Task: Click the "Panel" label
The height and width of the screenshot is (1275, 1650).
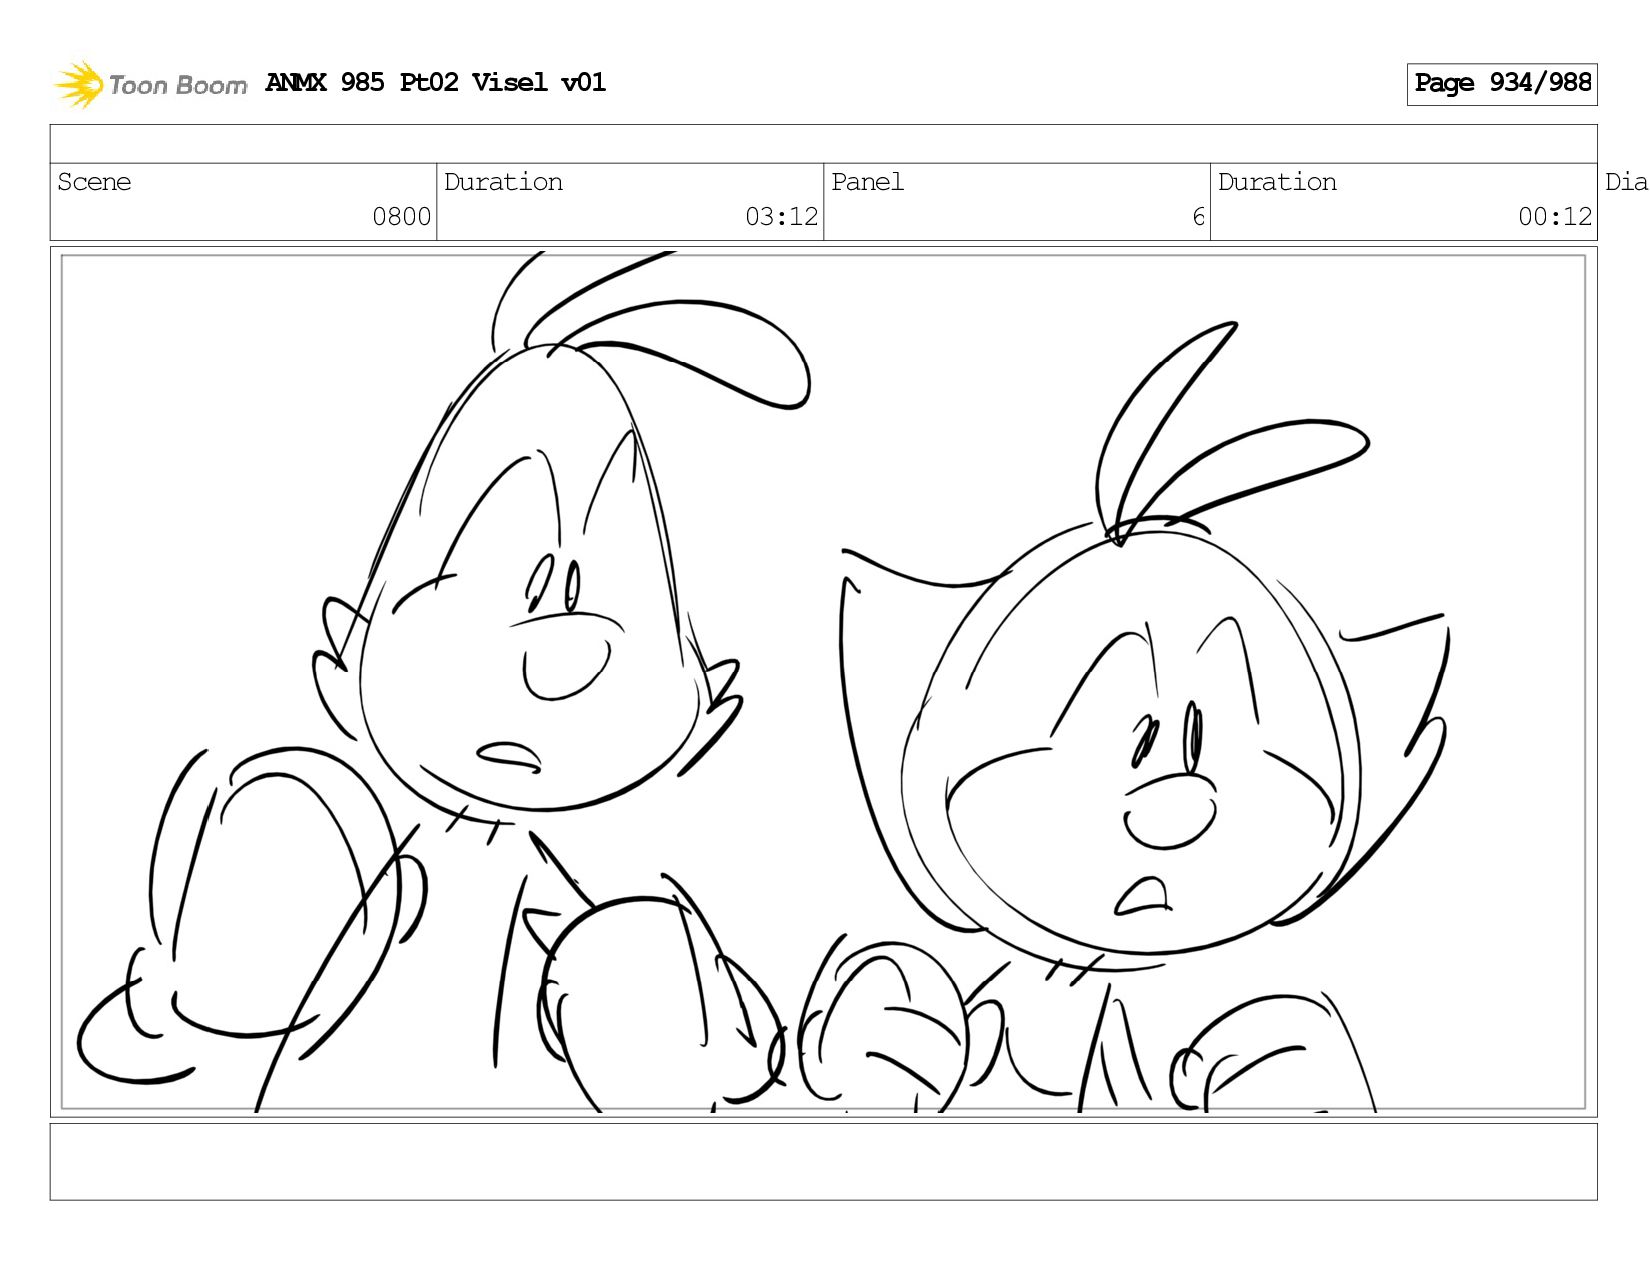Action: [x=867, y=182]
